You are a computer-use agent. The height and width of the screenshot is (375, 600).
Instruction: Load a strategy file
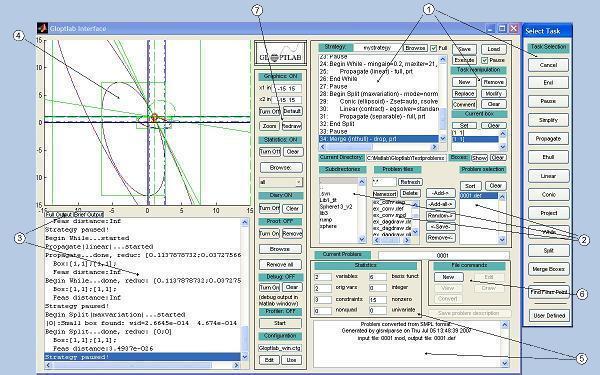[x=494, y=49]
